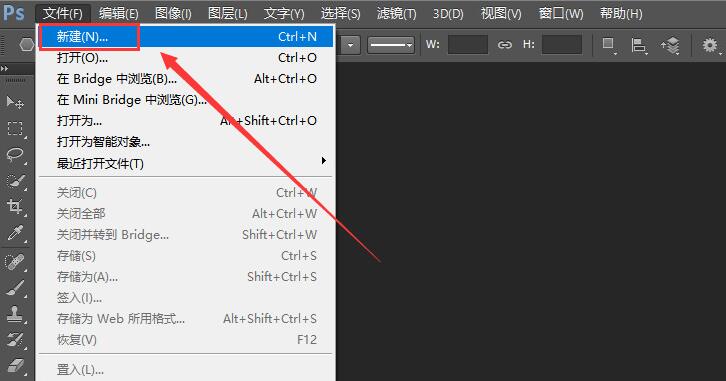Viewport: 726px width, 381px height.
Task: Select the Brush tool
Action: (x=15, y=288)
